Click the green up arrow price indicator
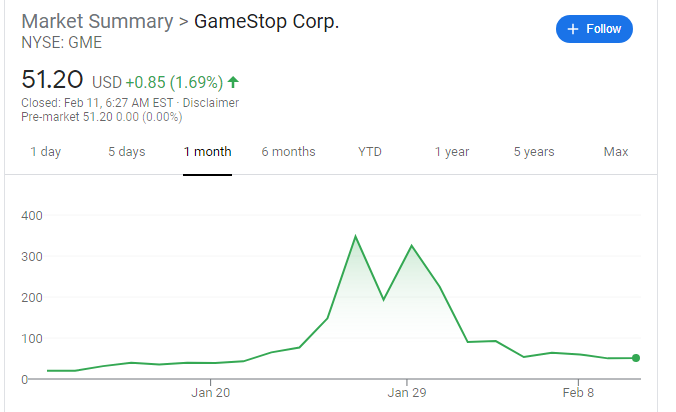The width and height of the screenshot is (676, 412). pyautogui.click(x=233, y=82)
